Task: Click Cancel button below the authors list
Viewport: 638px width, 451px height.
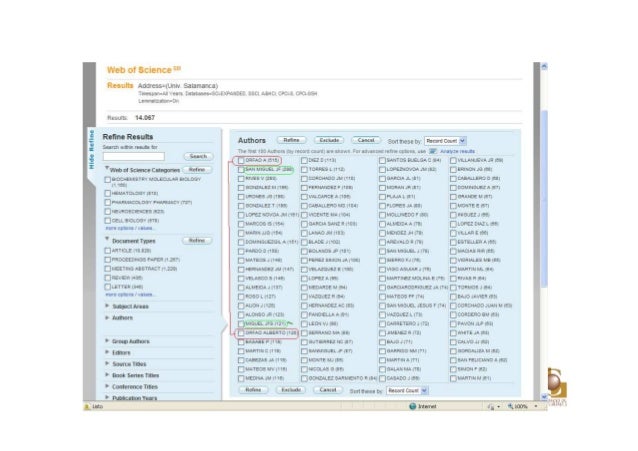Action: click(328, 390)
